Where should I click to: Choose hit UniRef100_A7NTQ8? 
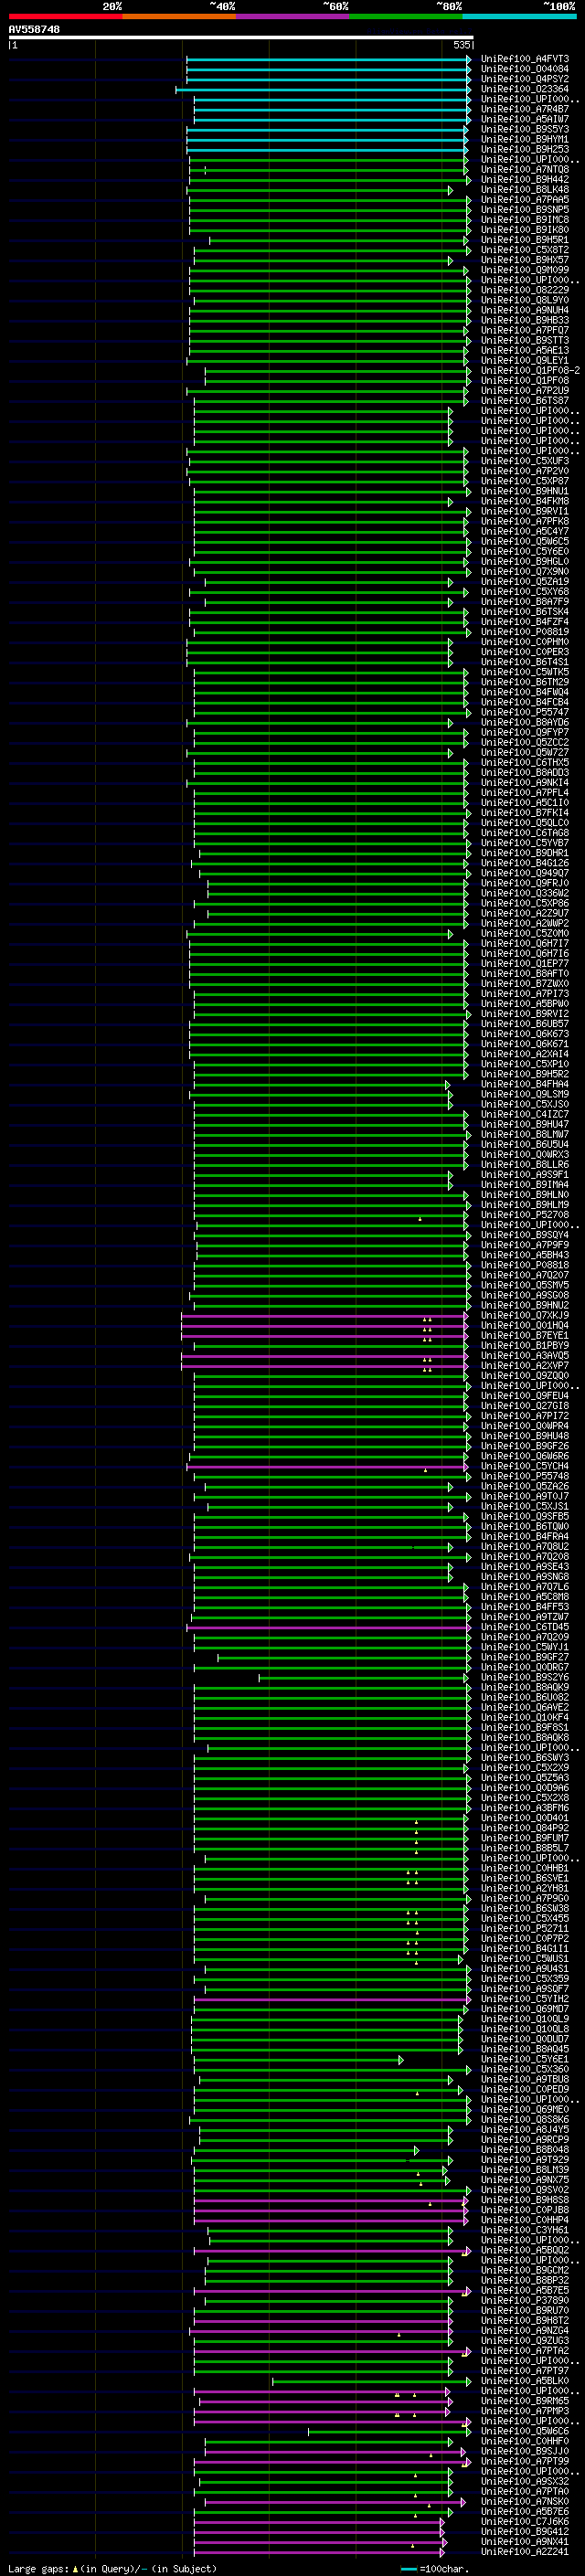coord(524,170)
